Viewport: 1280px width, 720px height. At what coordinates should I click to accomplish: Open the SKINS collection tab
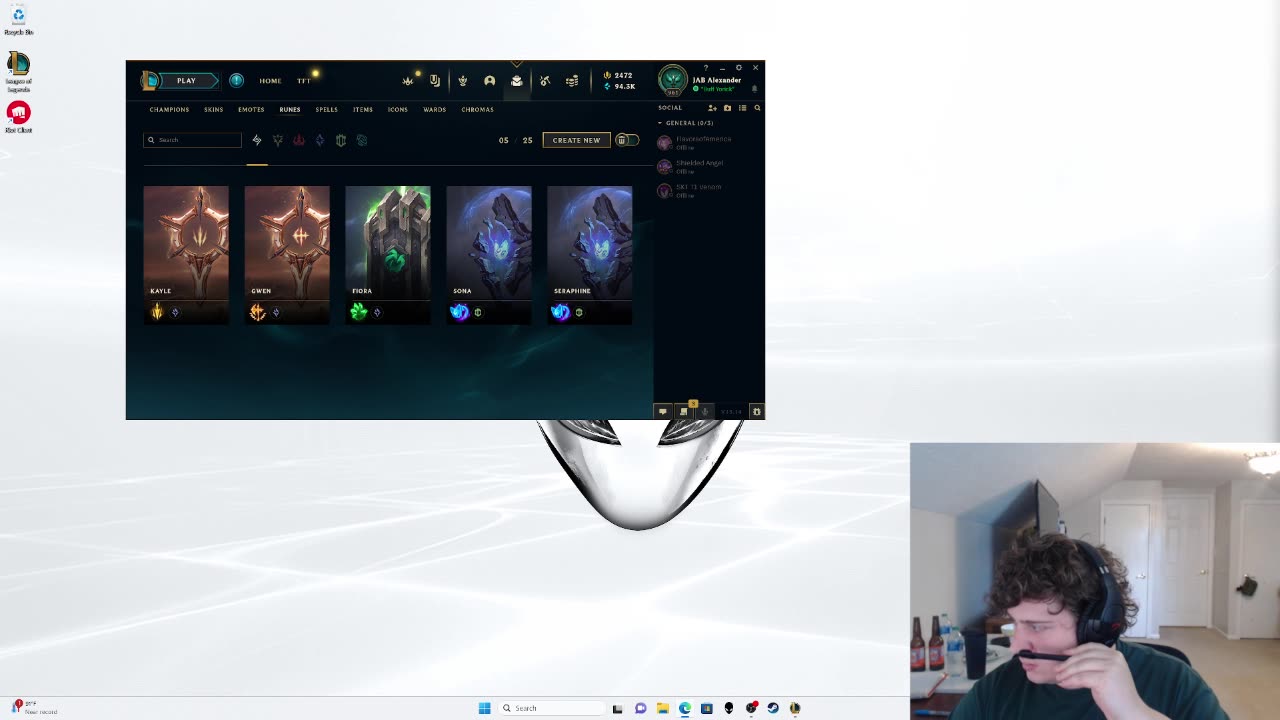[214, 109]
